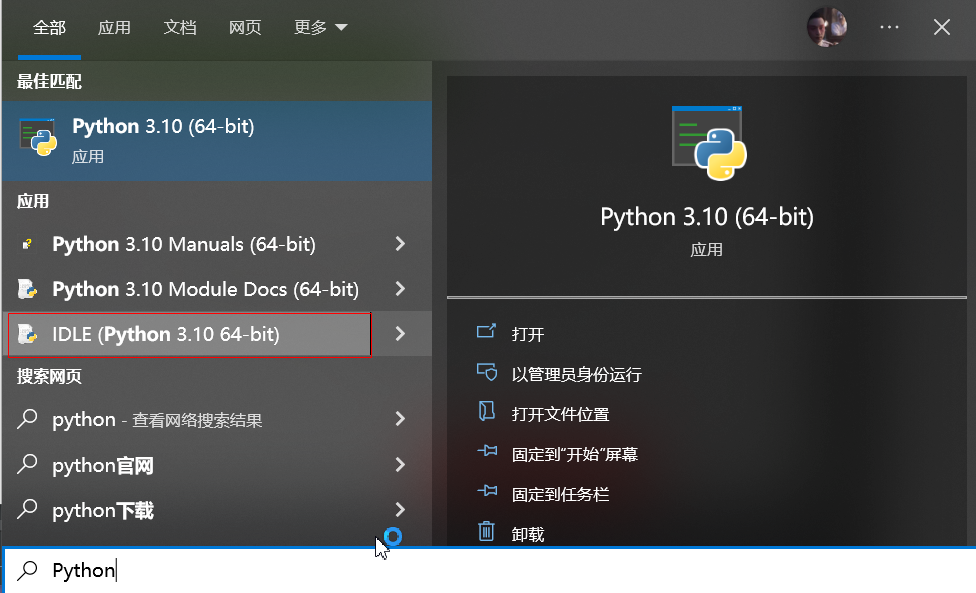Switch to the 应用 filter tab
This screenshot has width=976, height=593.
coord(114,27)
